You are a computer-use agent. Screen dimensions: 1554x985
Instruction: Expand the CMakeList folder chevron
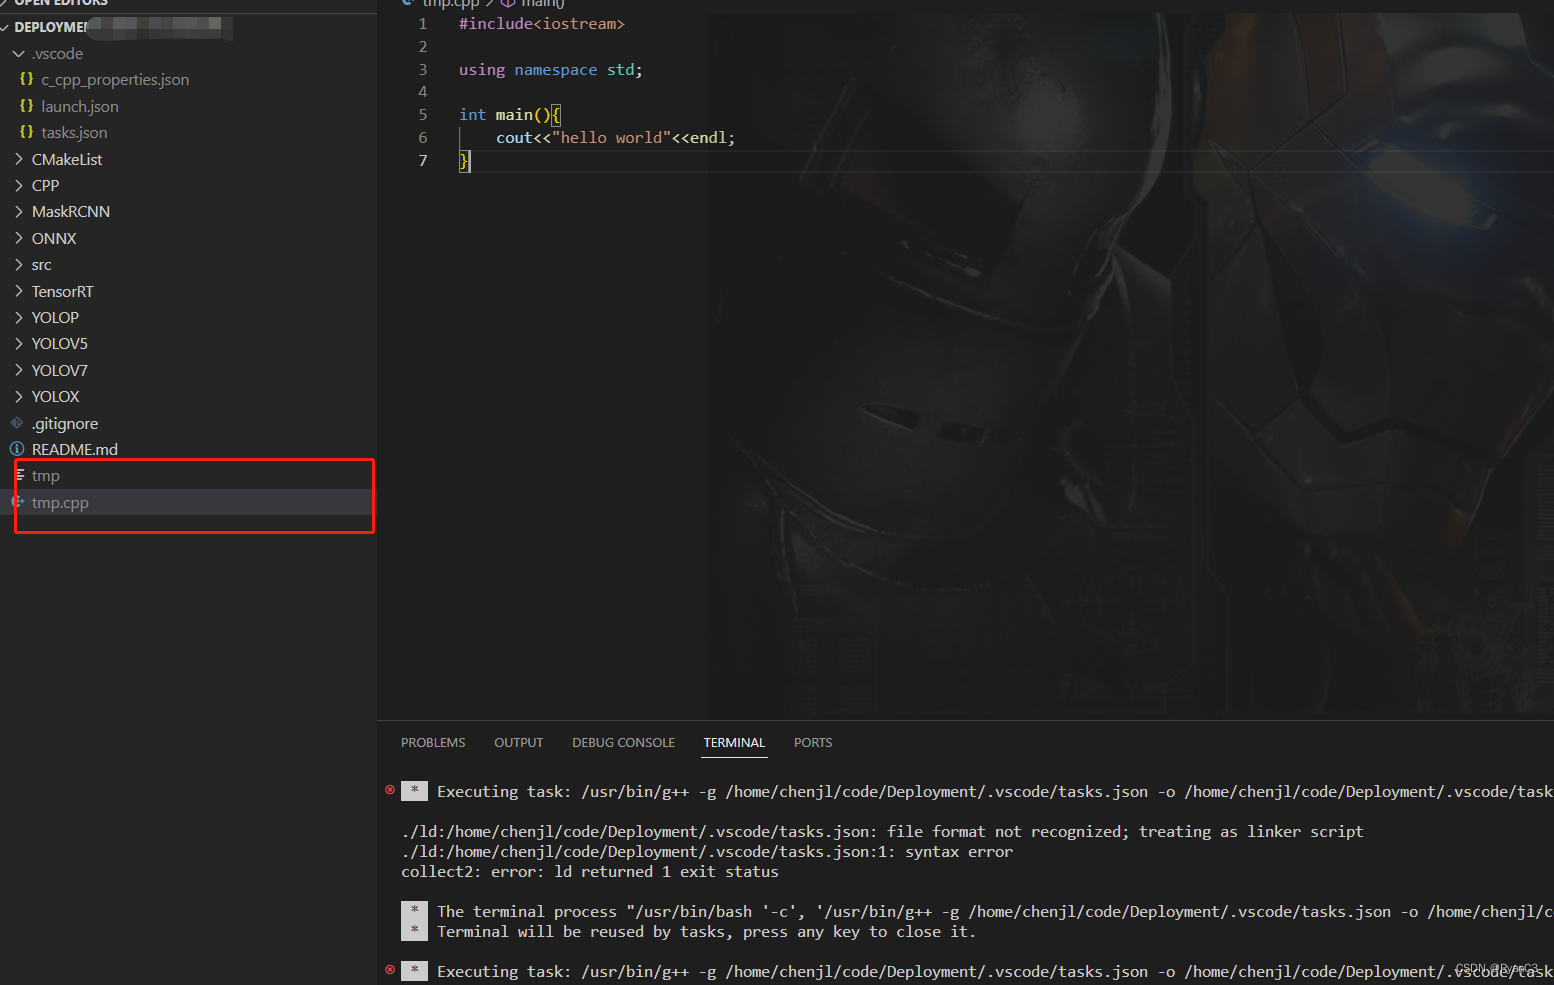(x=18, y=159)
